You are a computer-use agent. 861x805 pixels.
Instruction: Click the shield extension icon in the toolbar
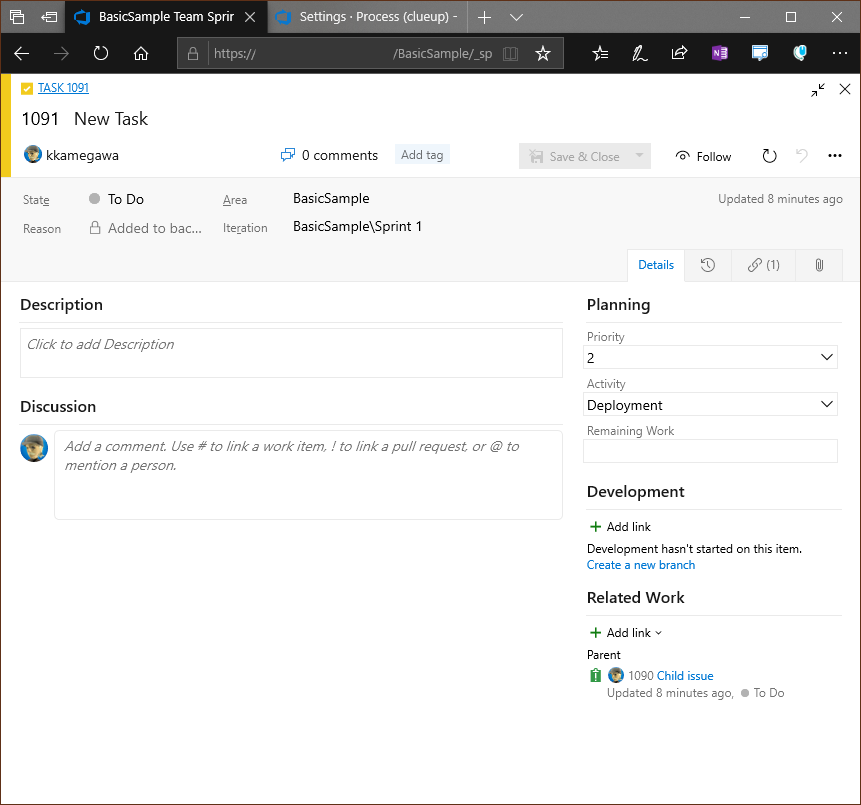pos(800,53)
